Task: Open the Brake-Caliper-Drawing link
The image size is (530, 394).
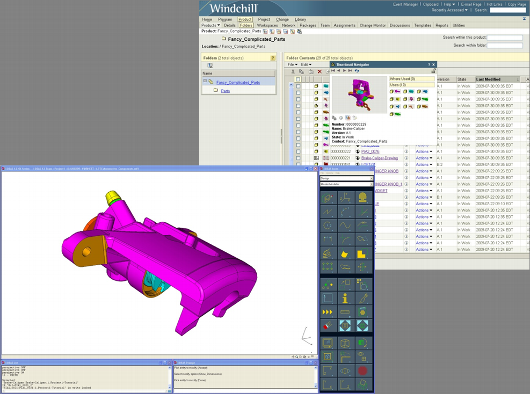Action: pyautogui.click(x=380, y=158)
